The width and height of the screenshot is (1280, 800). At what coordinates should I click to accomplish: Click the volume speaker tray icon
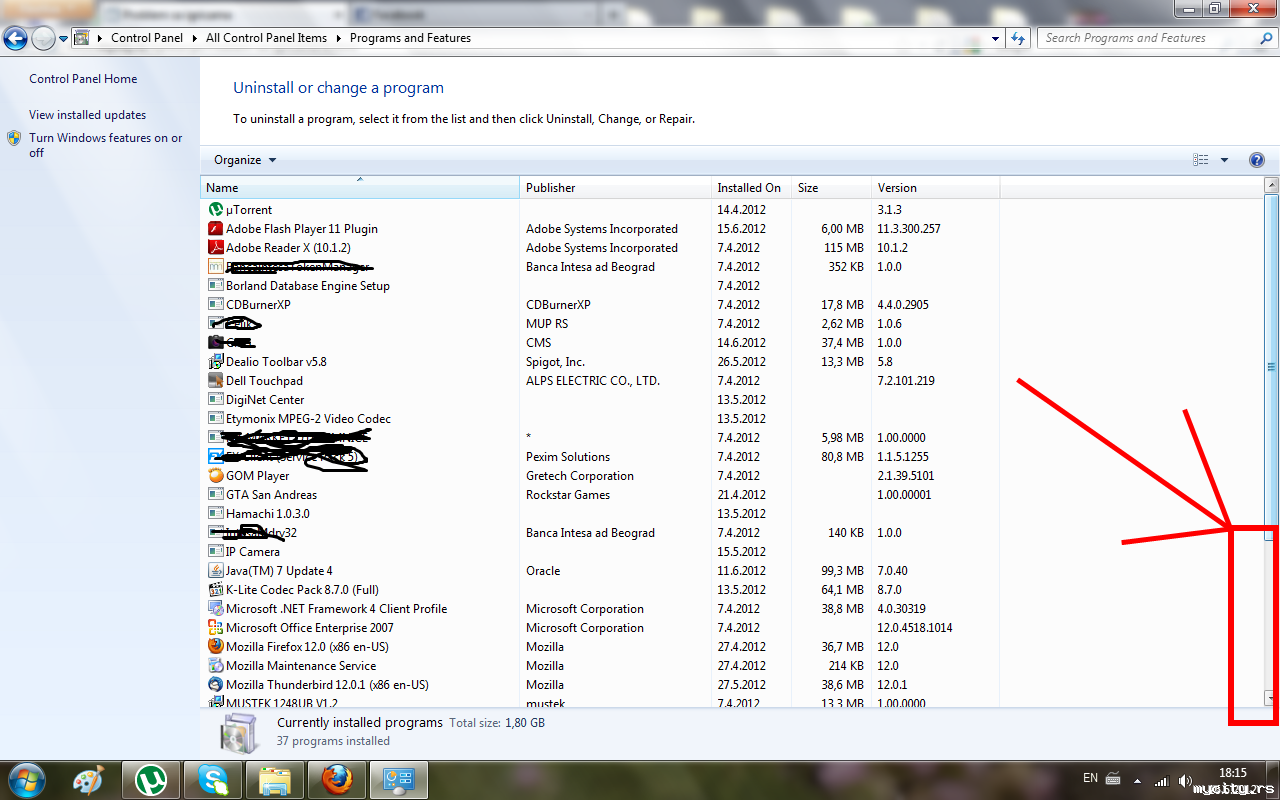pyautogui.click(x=1185, y=780)
